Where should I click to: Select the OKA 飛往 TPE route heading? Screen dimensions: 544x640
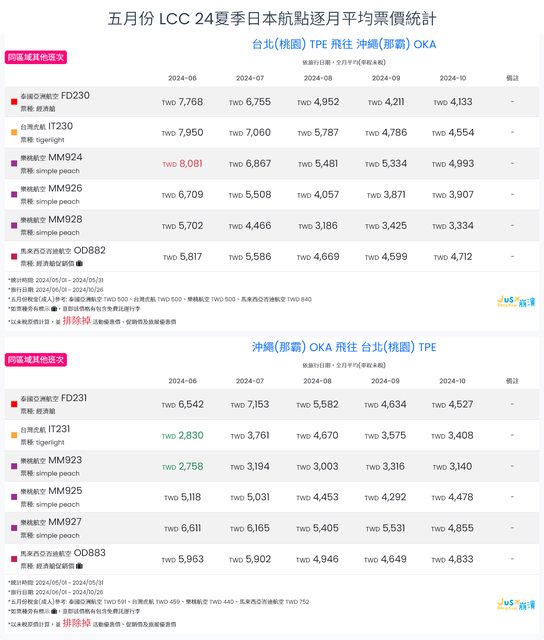point(344,347)
